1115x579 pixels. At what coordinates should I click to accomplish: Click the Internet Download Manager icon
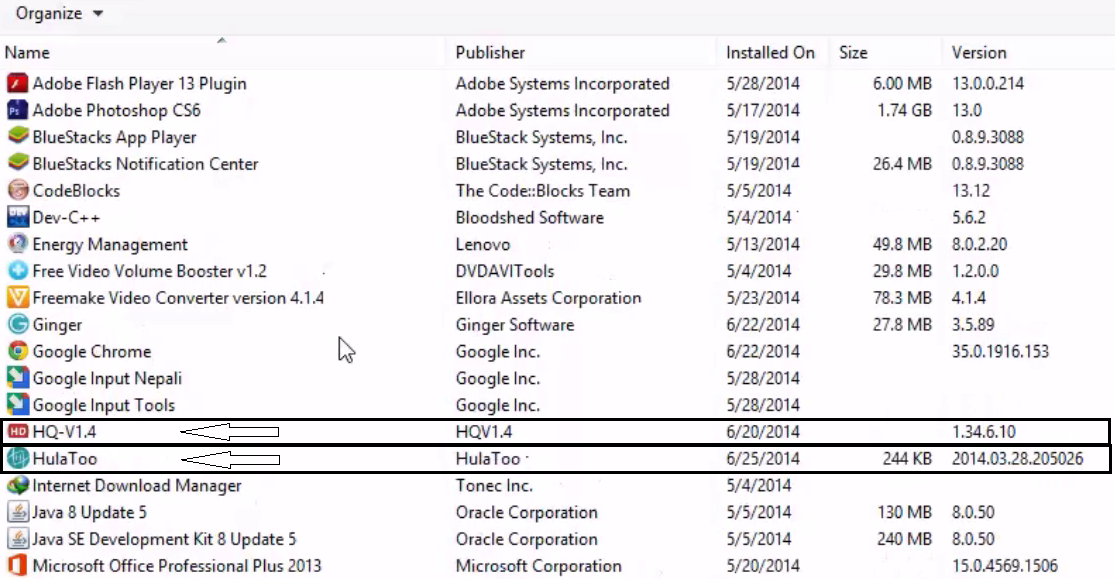click(x=17, y=486)
